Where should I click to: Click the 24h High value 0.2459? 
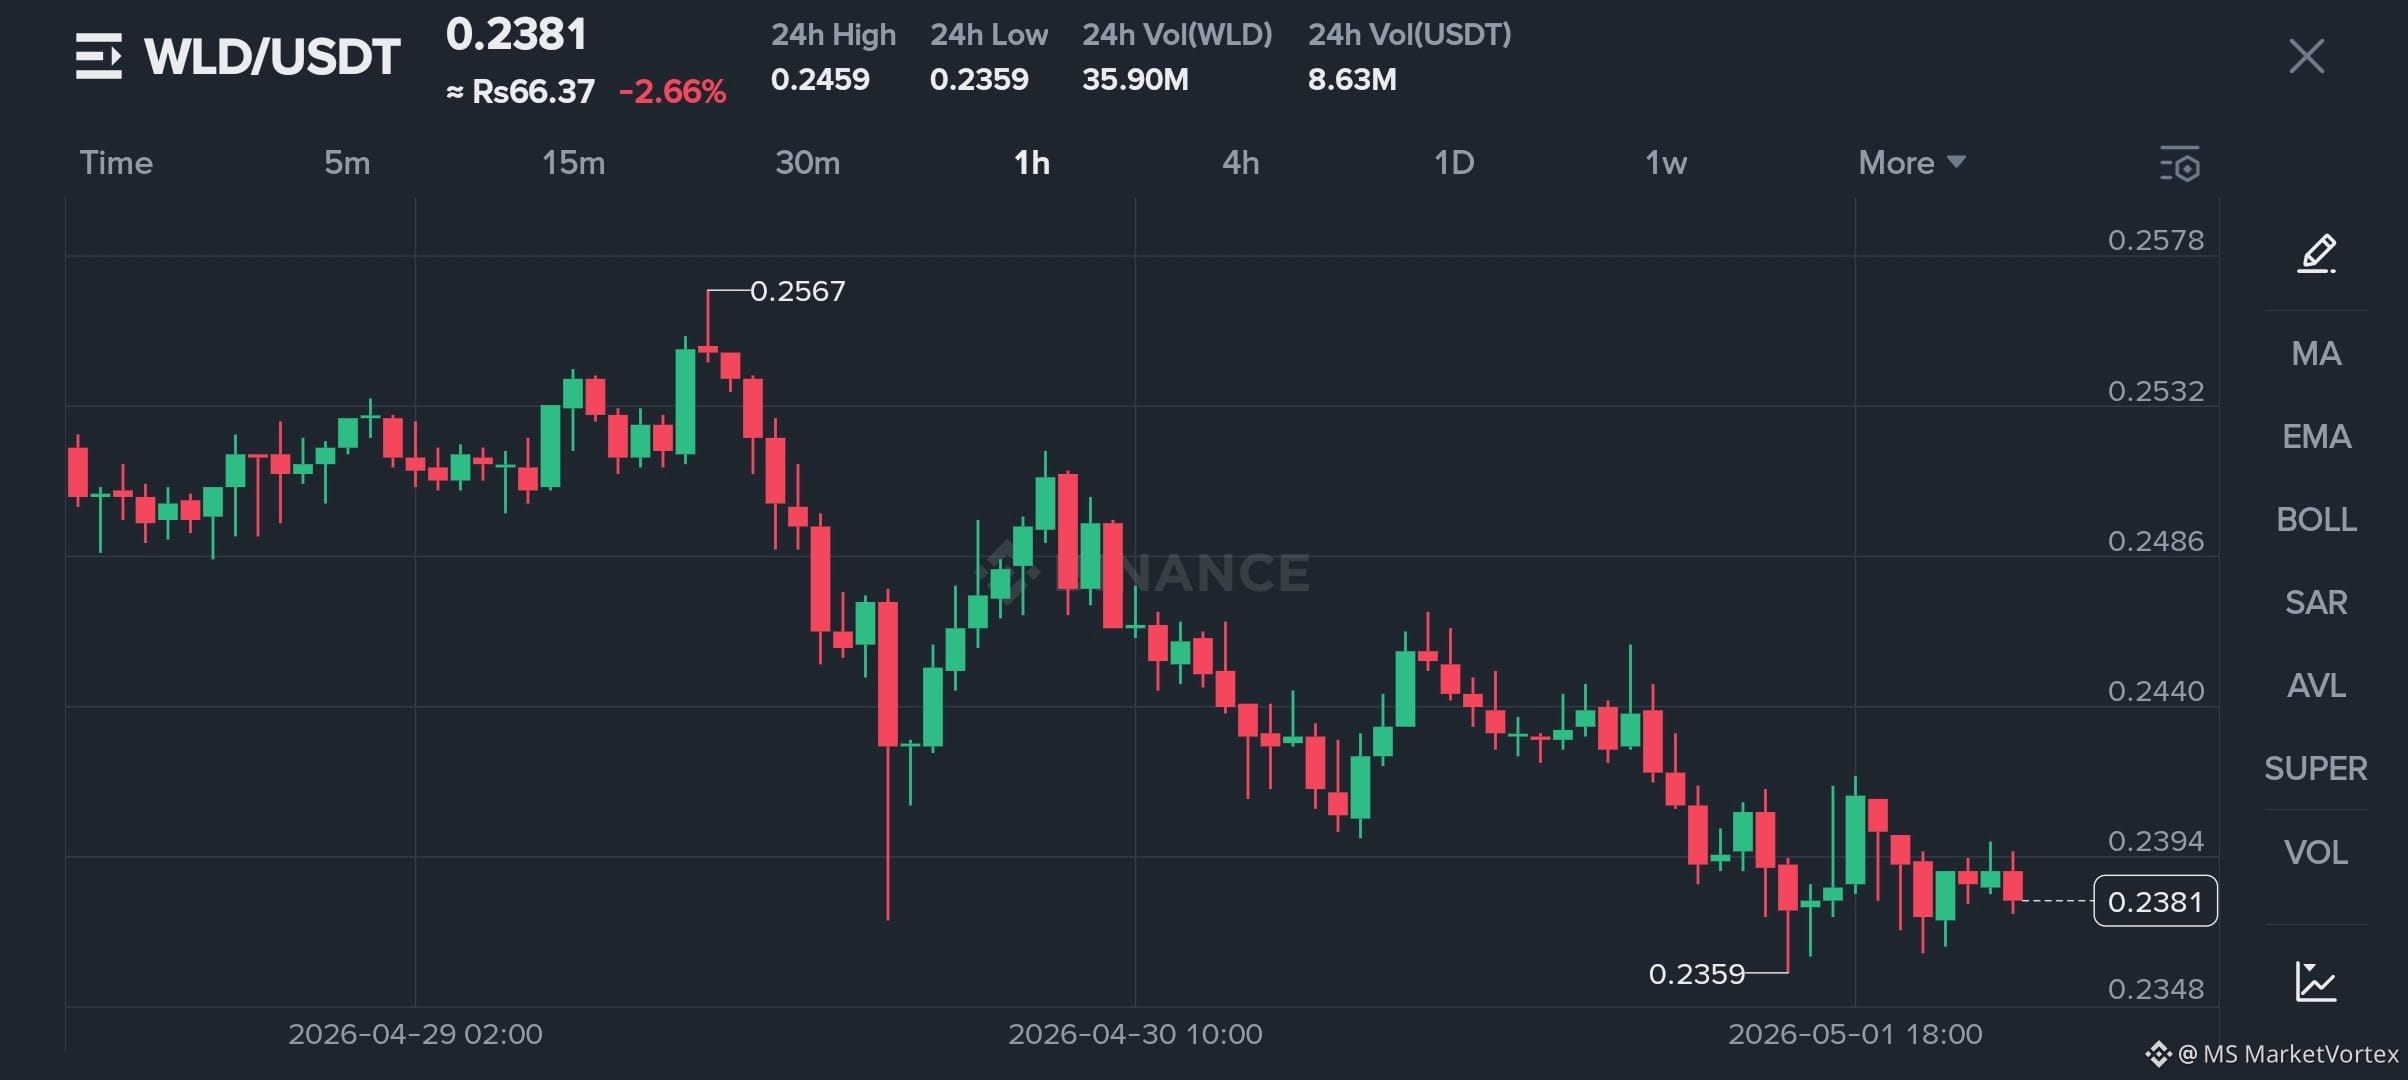point(820,79)
